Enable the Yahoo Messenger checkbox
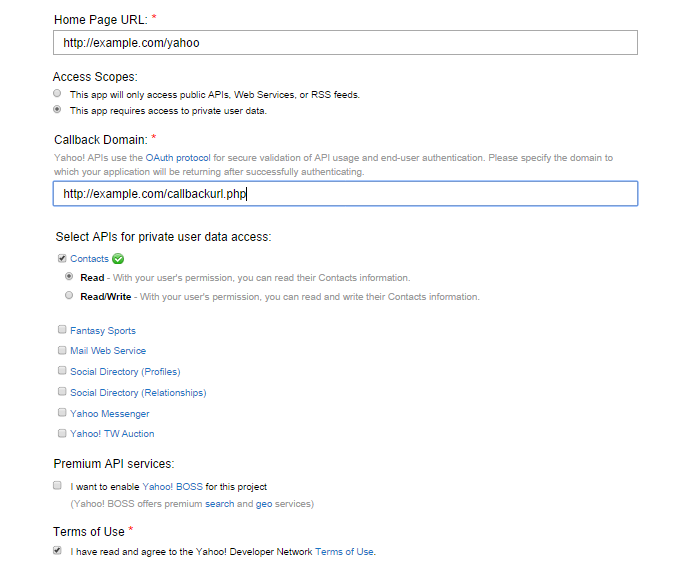Screen dimensions: 679x571 click(x=62, y=413)
